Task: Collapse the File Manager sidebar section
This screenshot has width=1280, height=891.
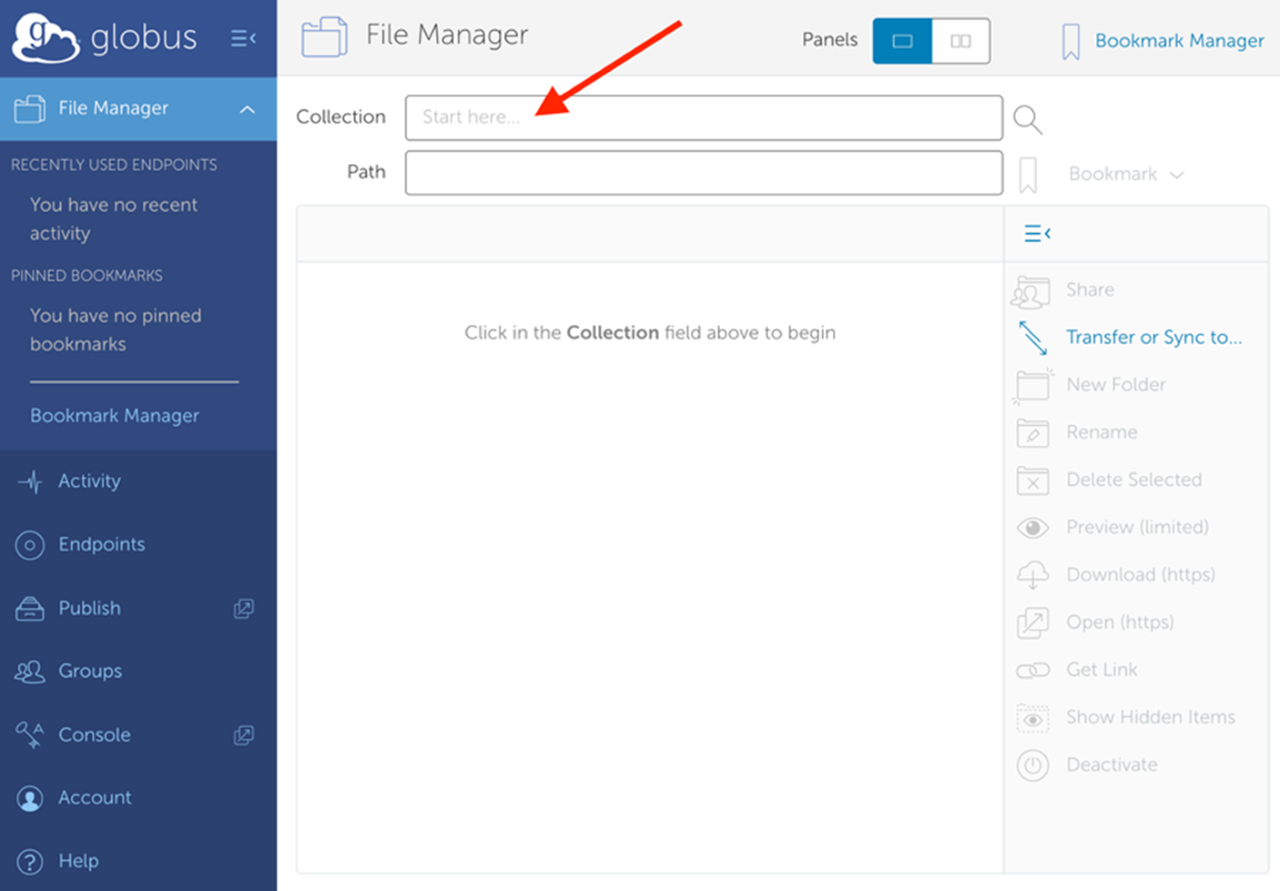Action: 247,110
